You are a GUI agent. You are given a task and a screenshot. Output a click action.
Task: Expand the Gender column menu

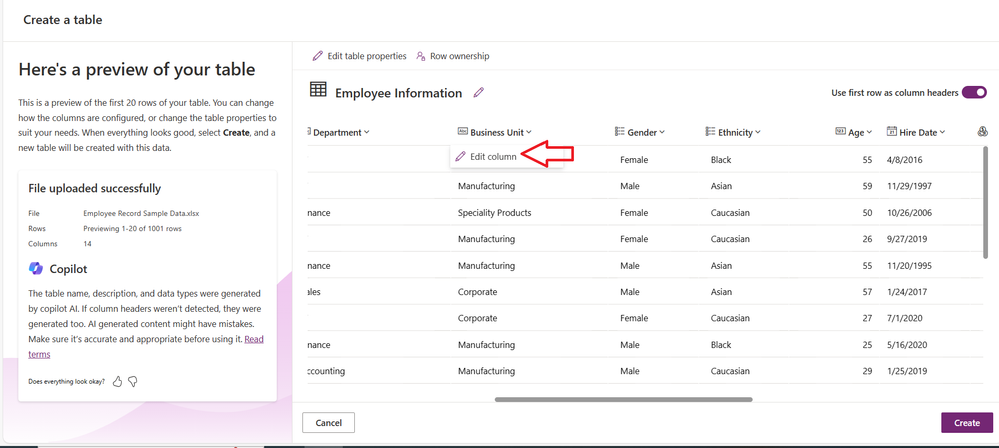[x=662, y=133]
